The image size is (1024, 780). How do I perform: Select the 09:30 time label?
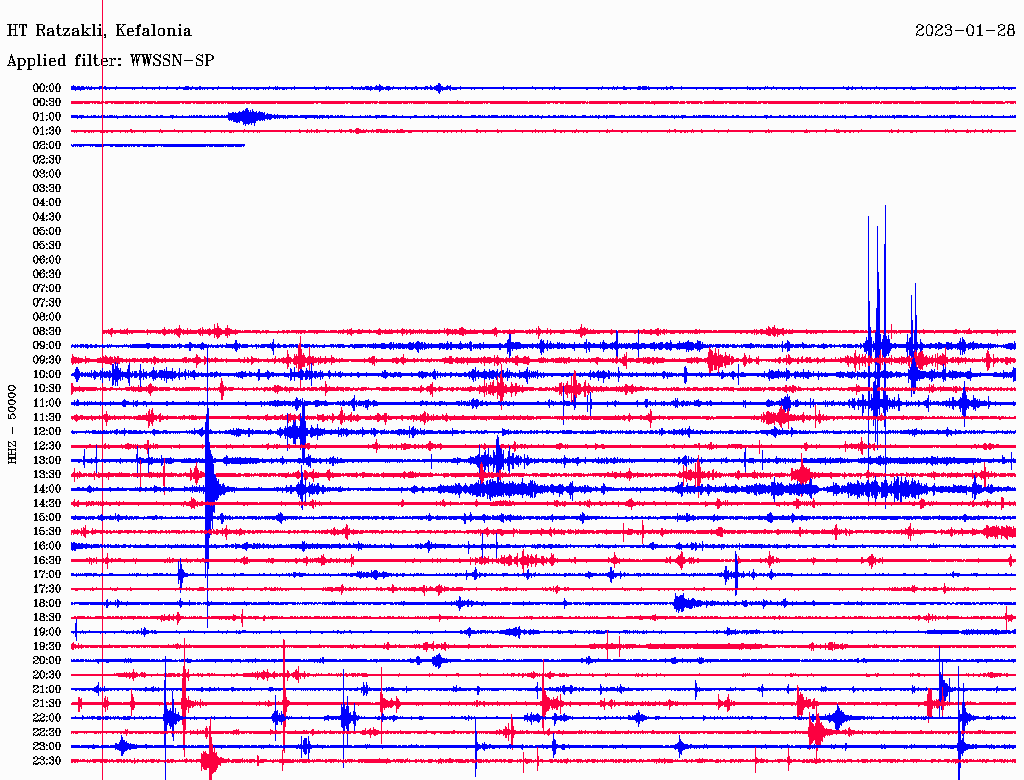(47, 360)
